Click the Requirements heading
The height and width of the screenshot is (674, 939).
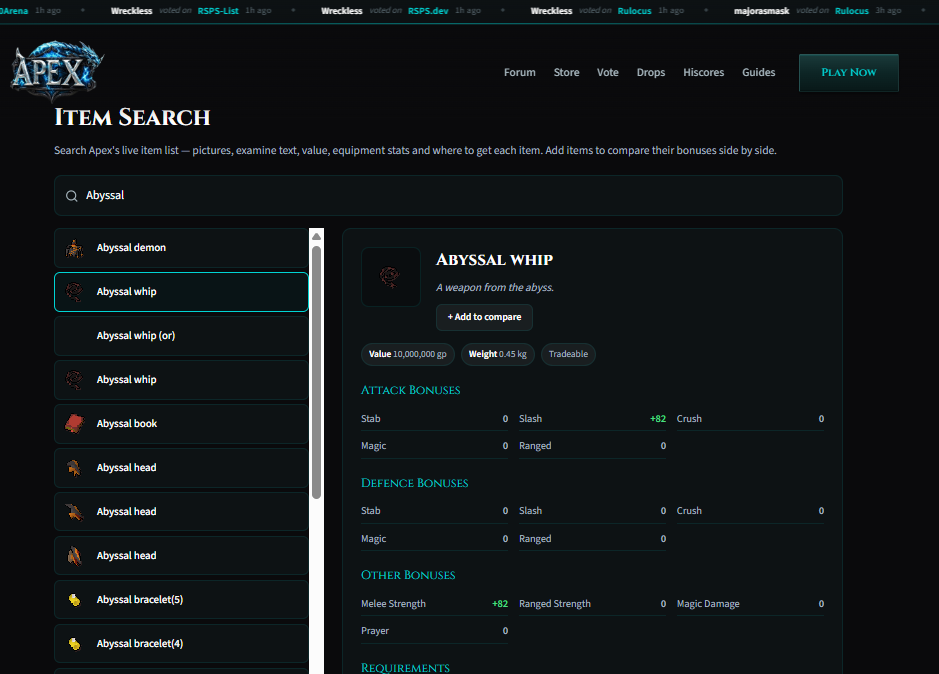[x=405, y=667]
